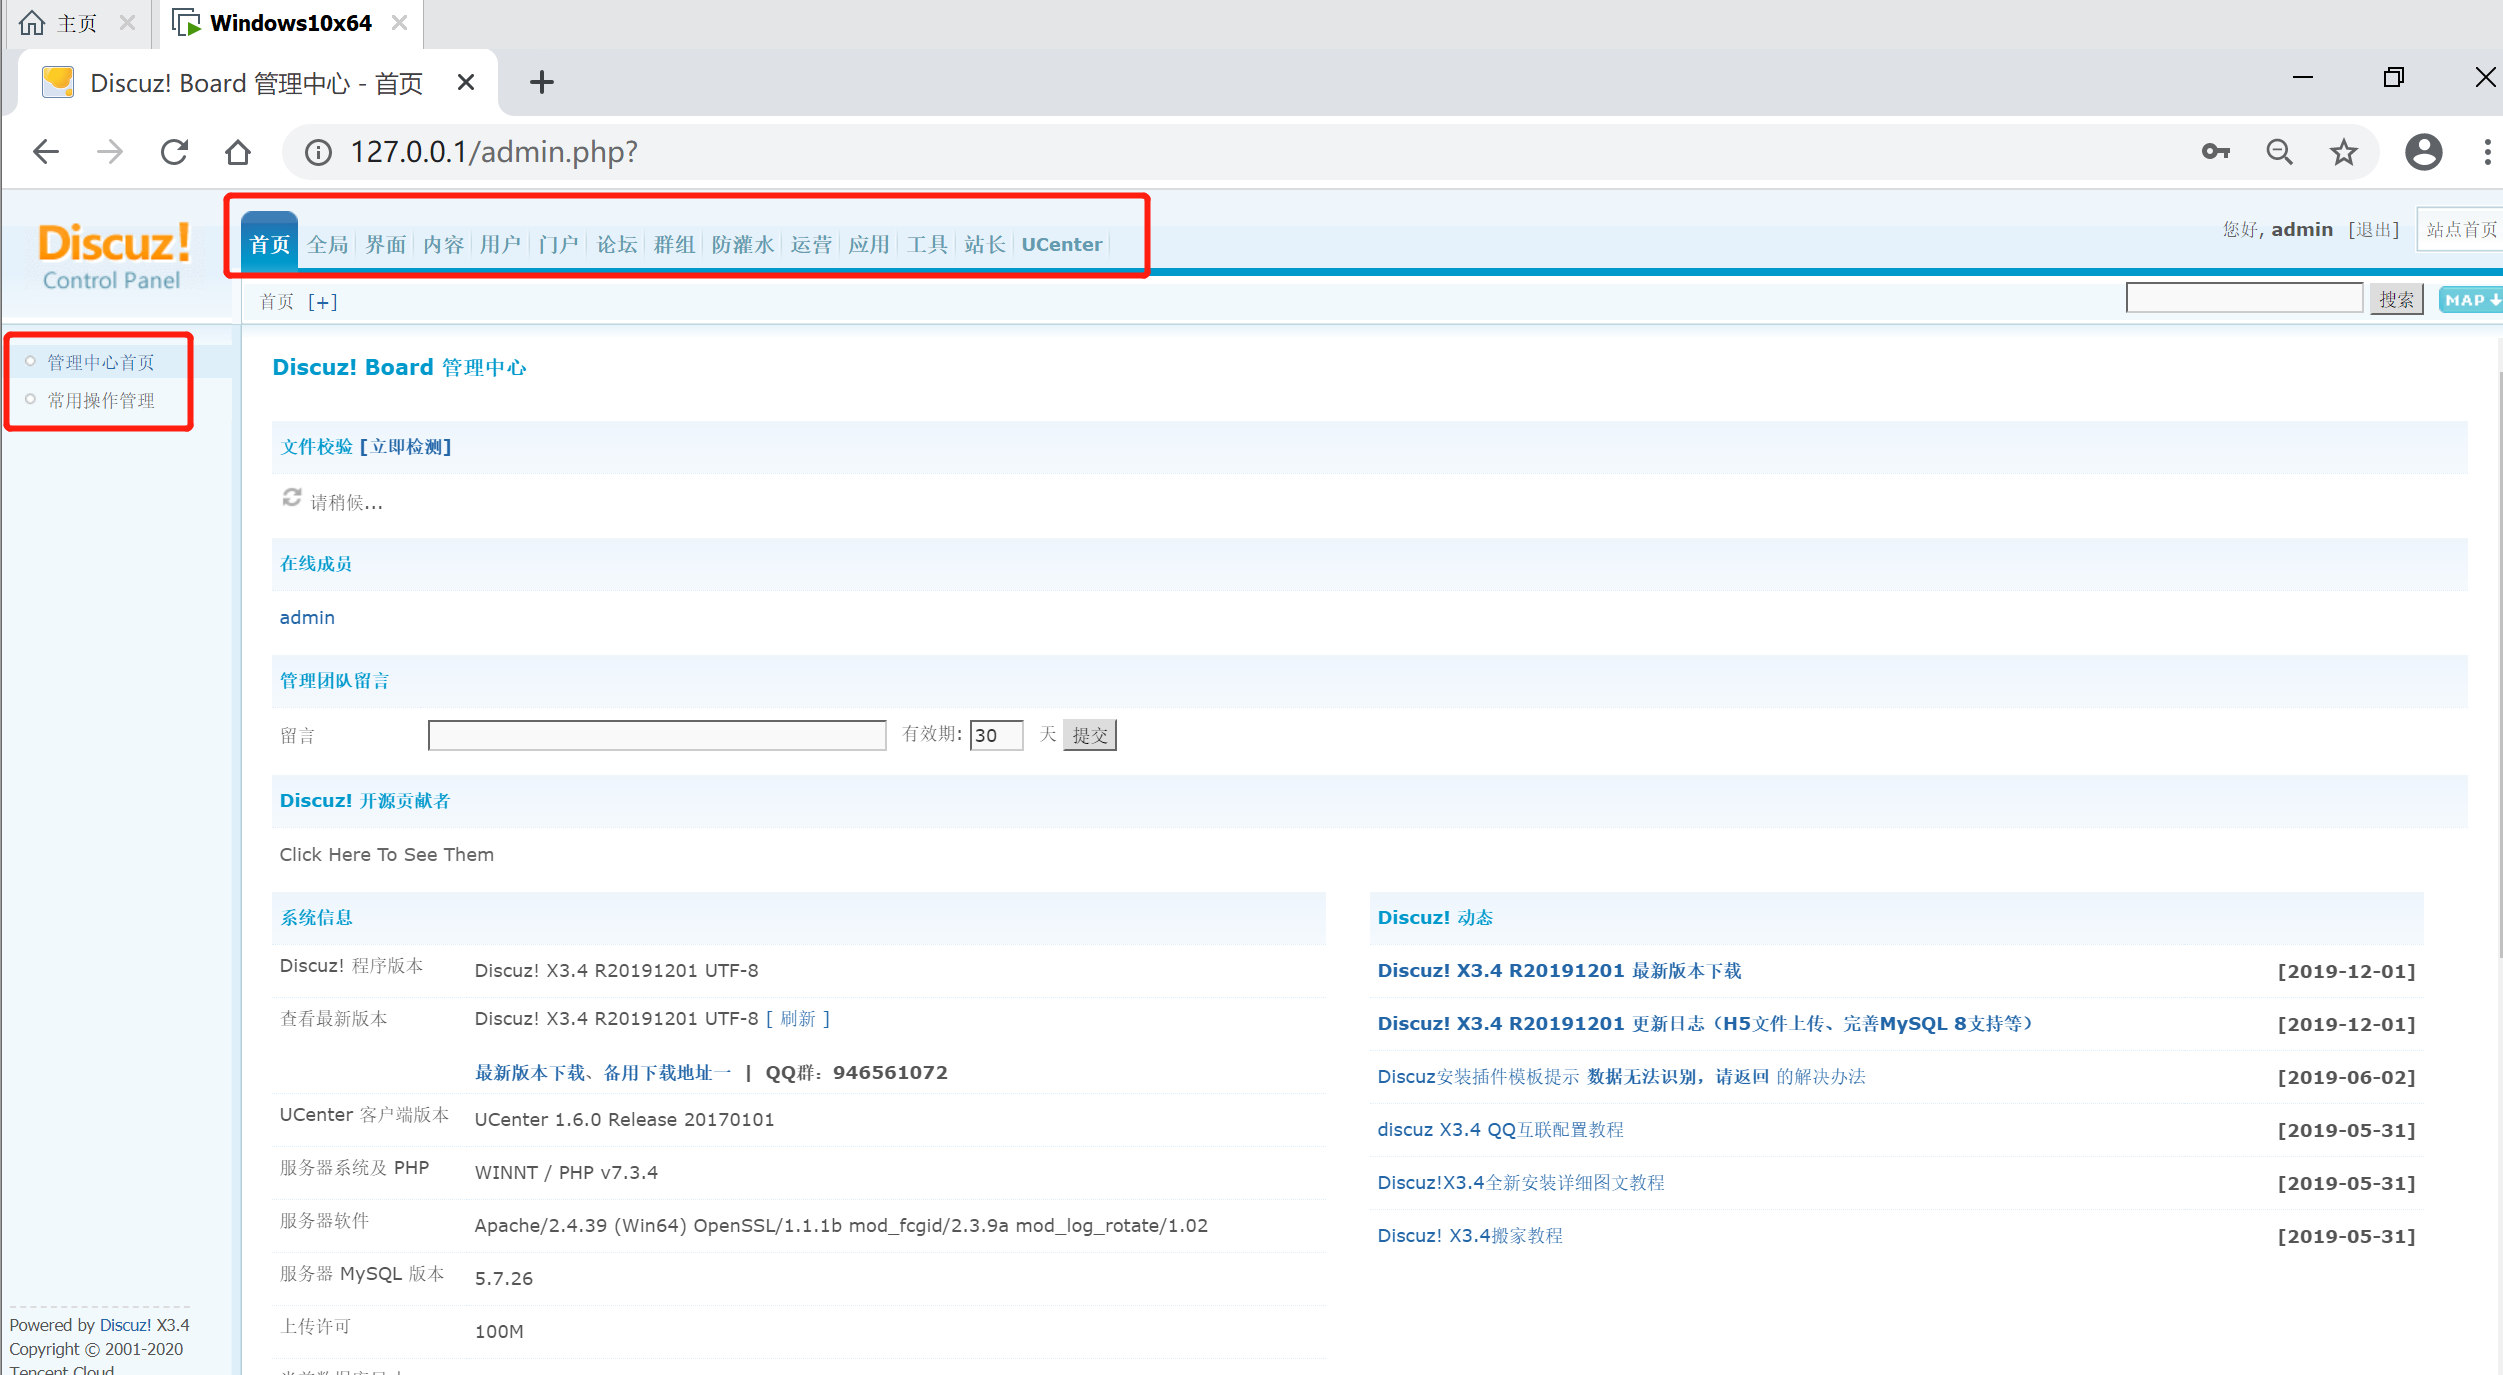The image size is (2503, 1375).
Task: Click the site info icon beside URL
Action: point(318,152)
